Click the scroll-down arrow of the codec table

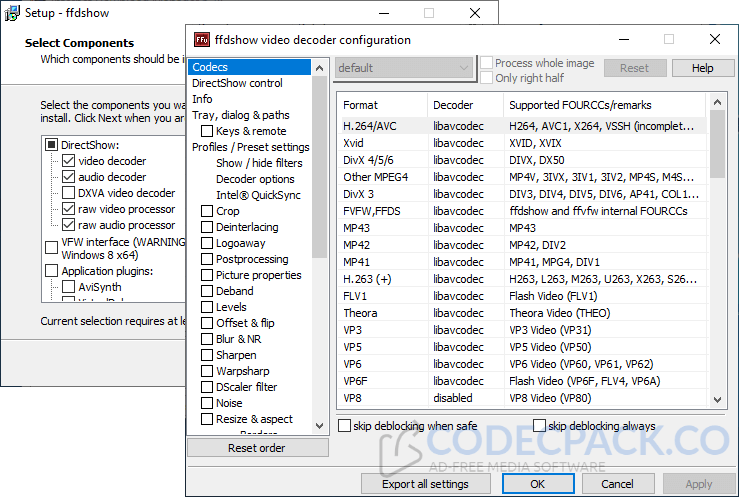[x=717, y=399]
